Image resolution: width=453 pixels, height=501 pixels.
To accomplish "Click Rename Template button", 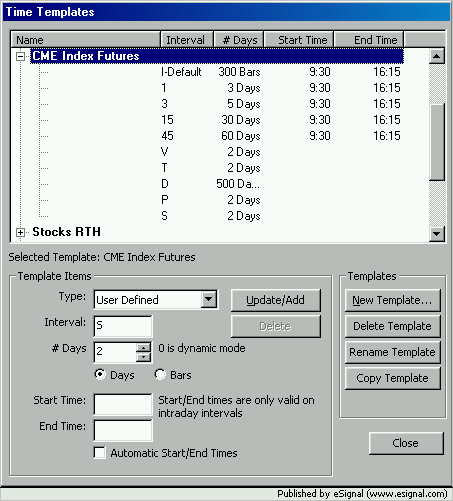I will click(x=392, y=352).
